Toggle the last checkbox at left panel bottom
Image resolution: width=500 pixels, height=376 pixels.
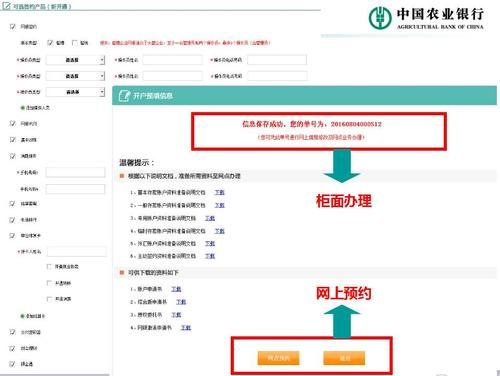click(x=13, y=364)
